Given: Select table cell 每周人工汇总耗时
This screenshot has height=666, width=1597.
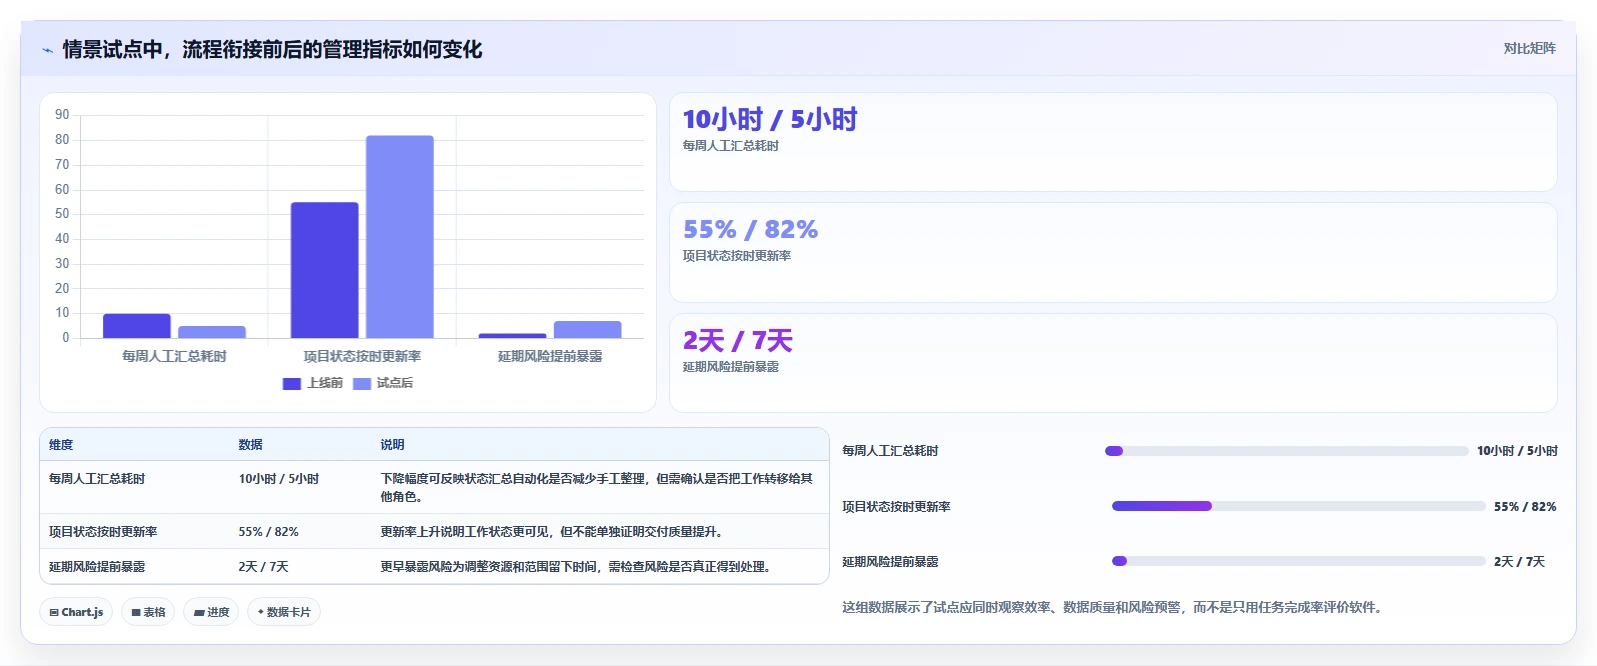Looking at the screenshot, I should 97,479.
